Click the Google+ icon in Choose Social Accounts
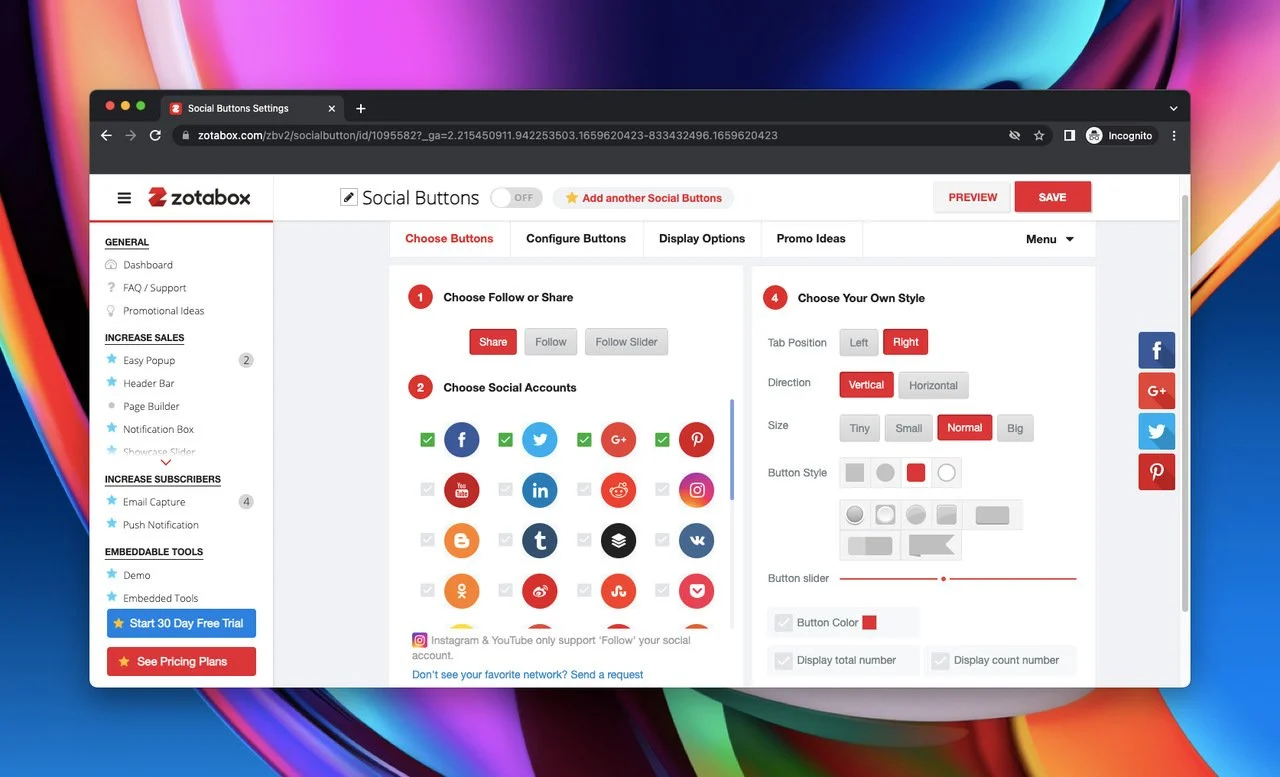1280x777 pixels. pos(618,439)
